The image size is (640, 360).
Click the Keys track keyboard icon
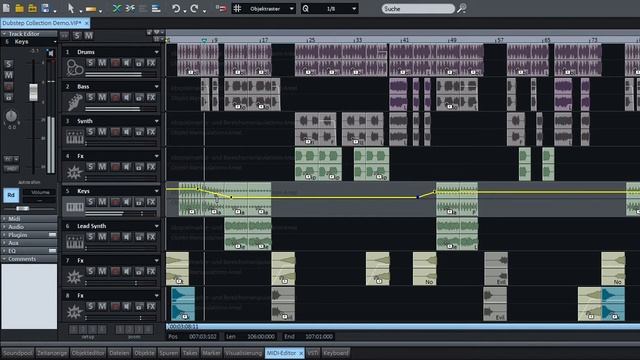click(x=75, y=207)
